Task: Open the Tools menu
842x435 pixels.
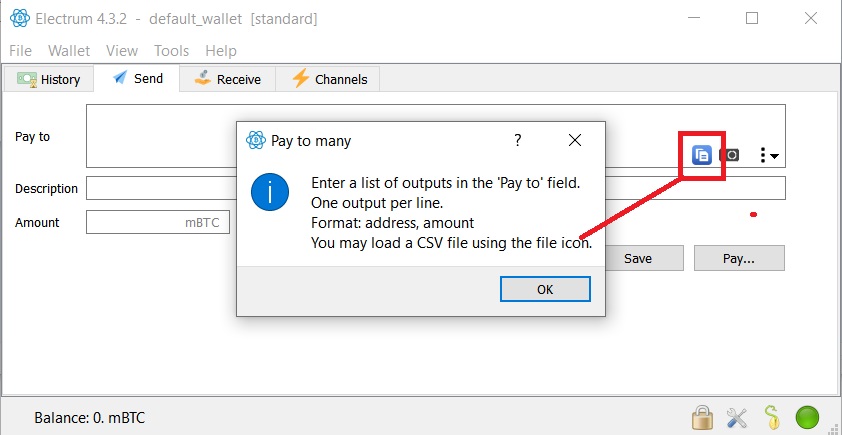Action: pyautogui.click(x=171, y=51)
